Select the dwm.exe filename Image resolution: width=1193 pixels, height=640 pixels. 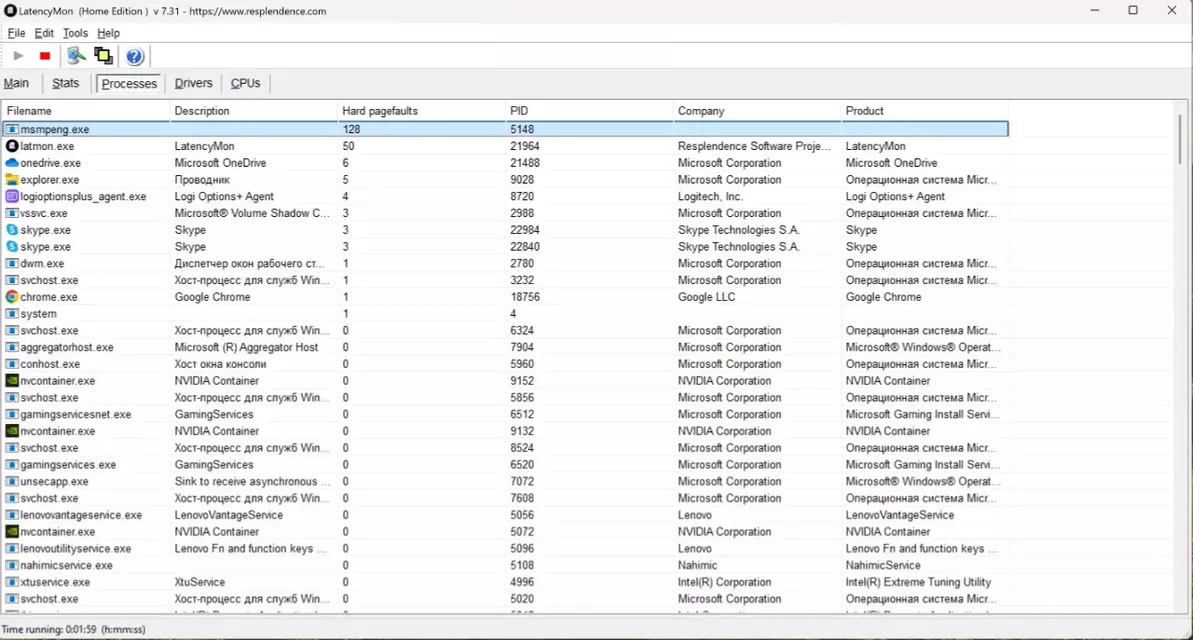click(x=42, y=263)
